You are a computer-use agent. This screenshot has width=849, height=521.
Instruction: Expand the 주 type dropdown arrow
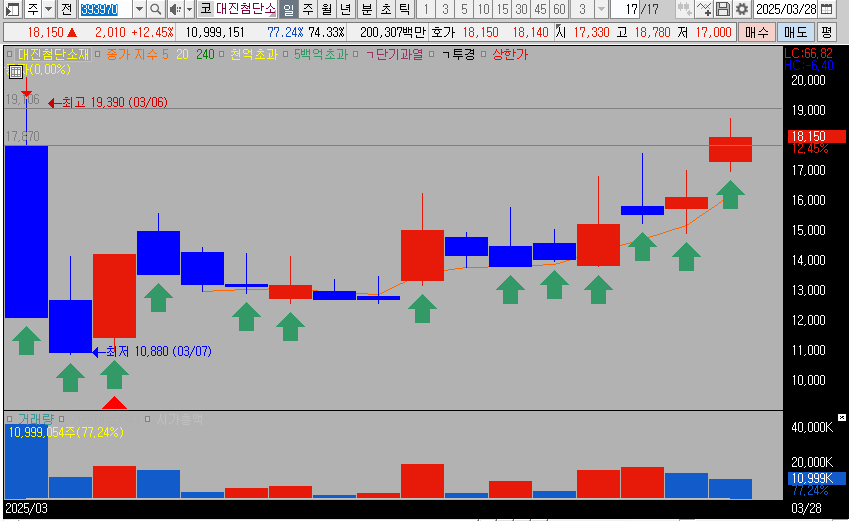click(49, 9)
